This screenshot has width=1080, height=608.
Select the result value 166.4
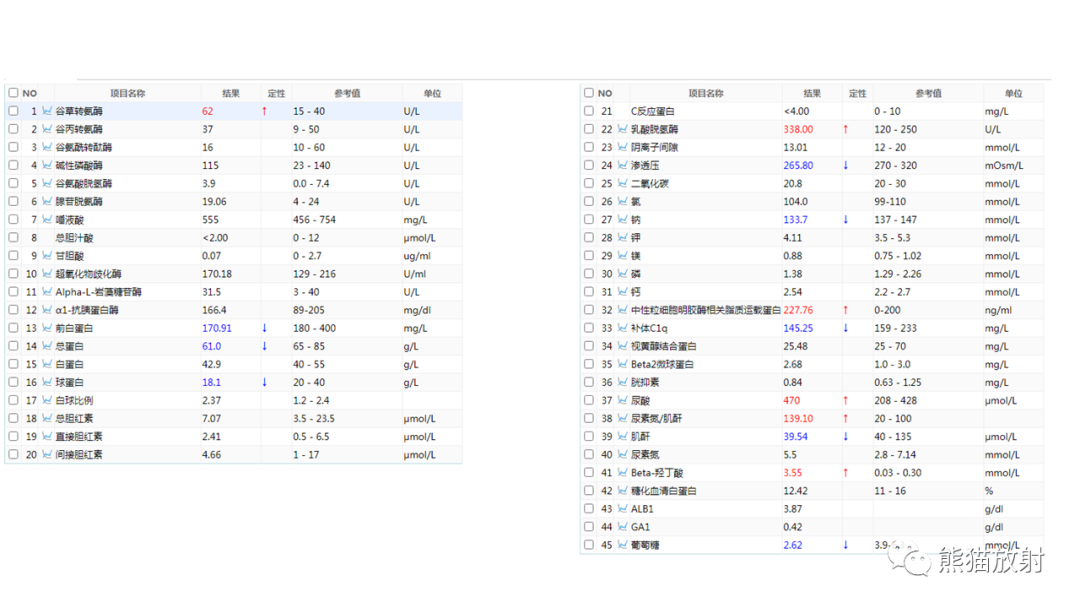[214, 310]
